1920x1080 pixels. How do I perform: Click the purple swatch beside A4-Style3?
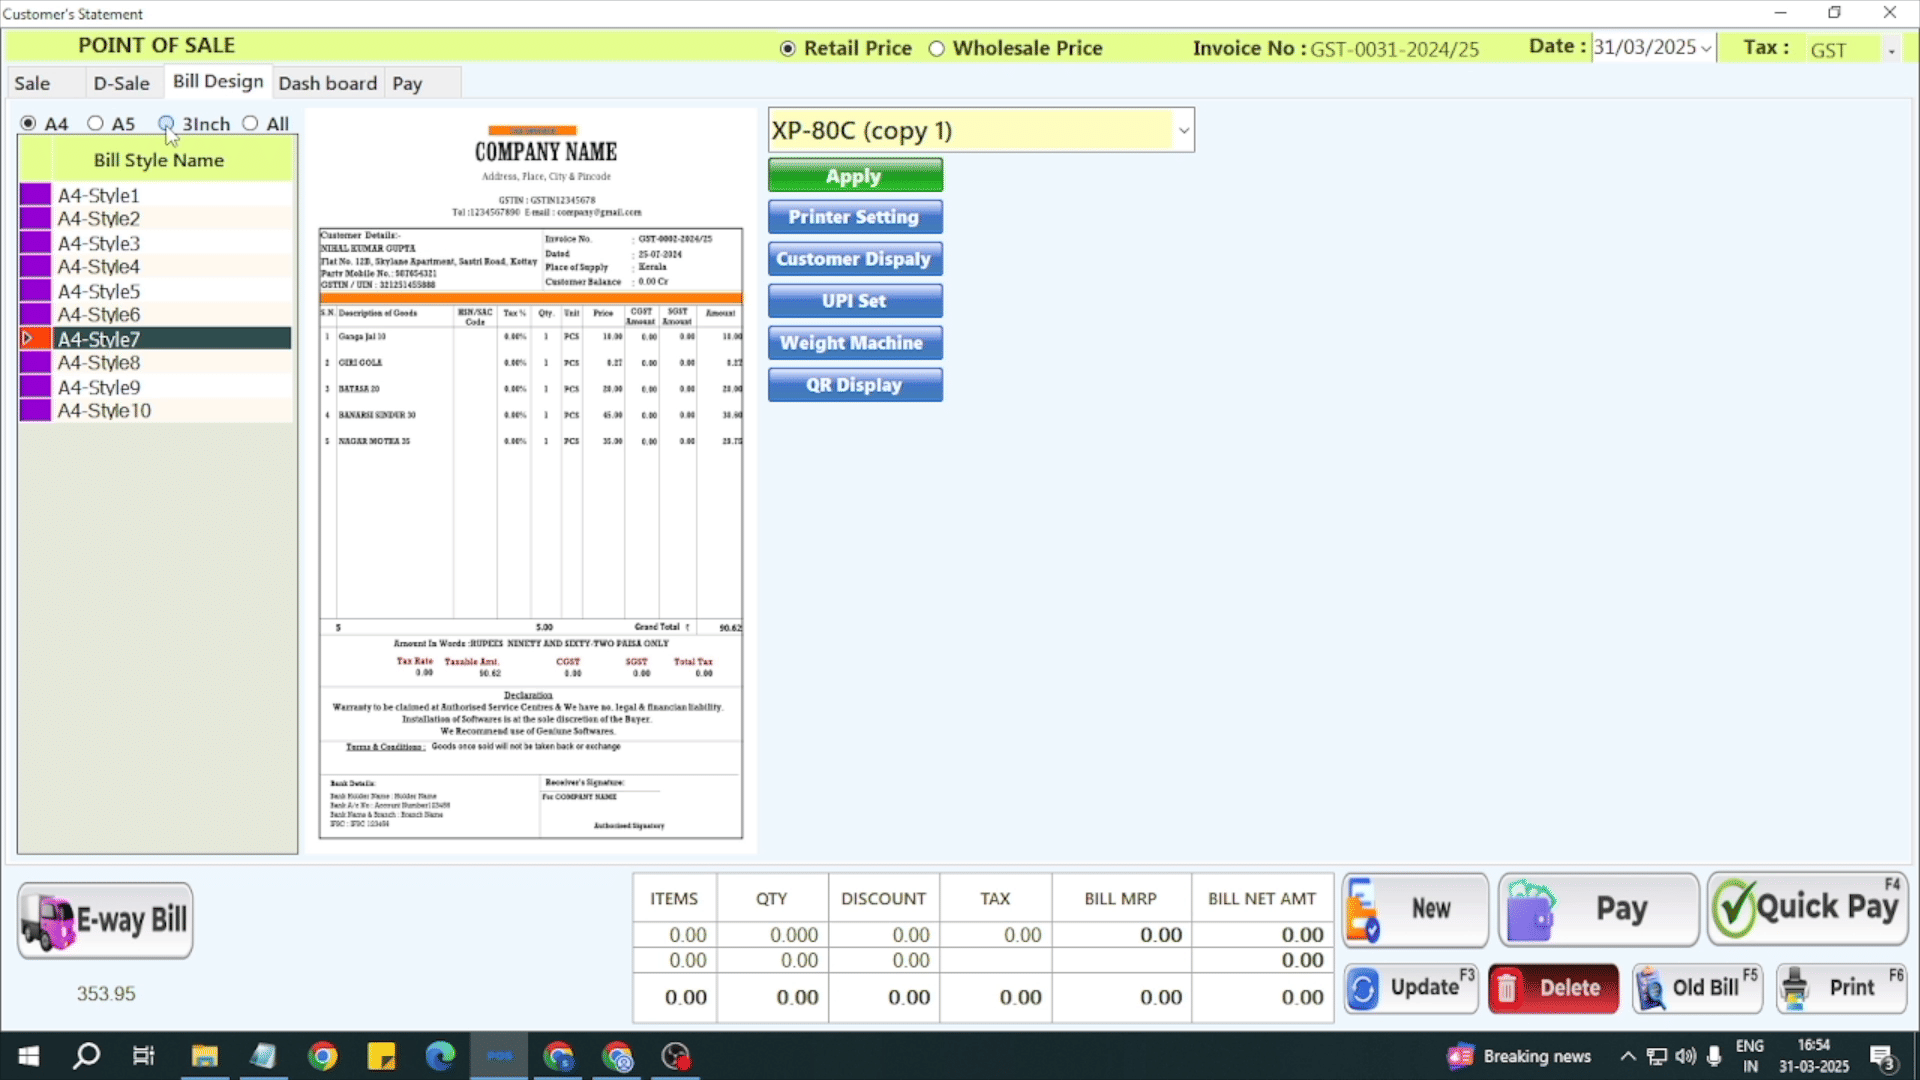coord(35,243)
